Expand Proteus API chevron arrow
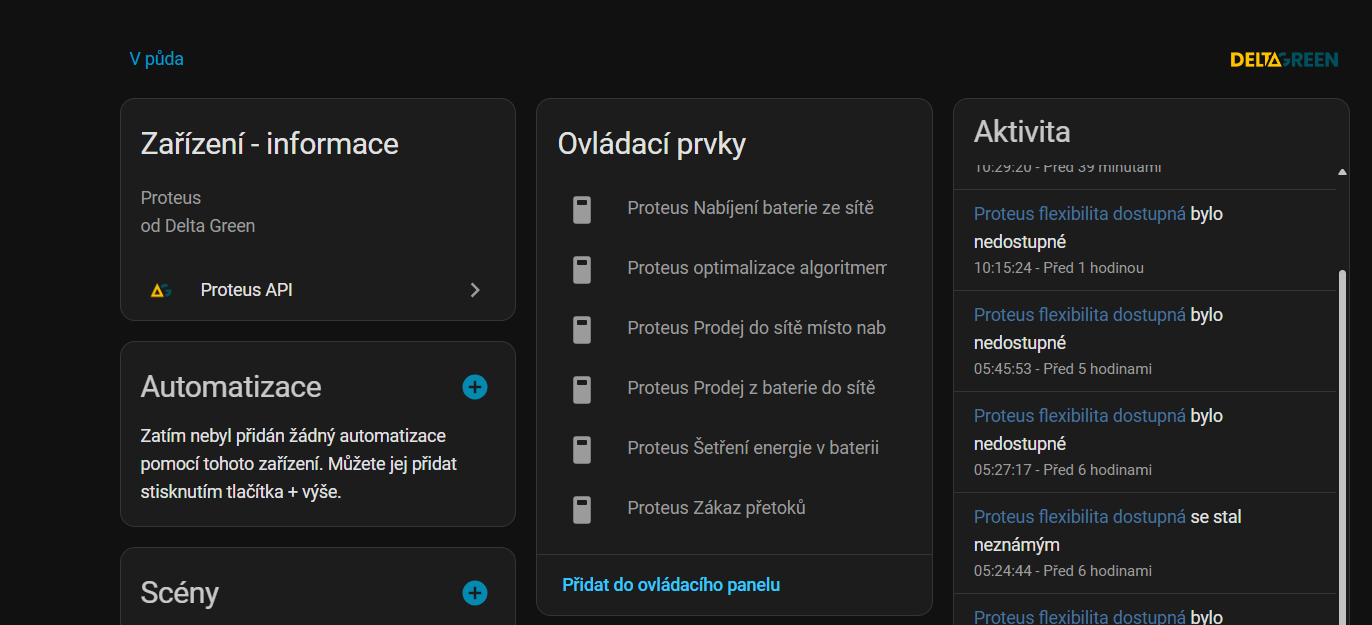The image size is (1372, 625). tap(475, 290)
